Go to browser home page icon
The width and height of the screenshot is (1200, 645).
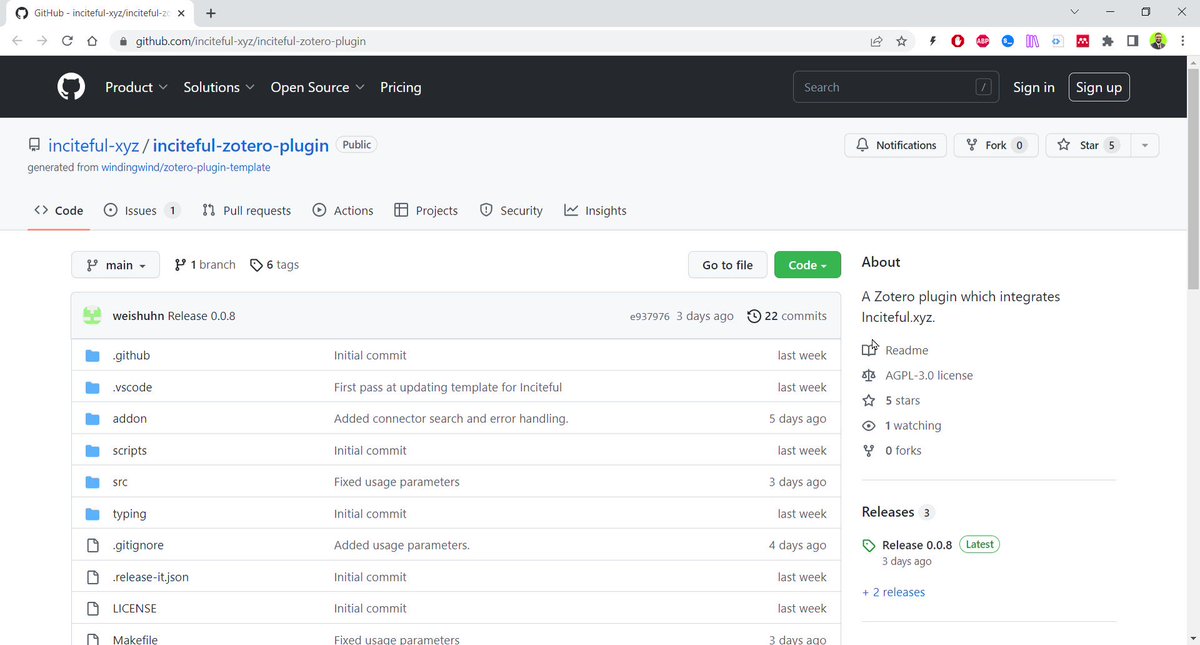(92, 41)
